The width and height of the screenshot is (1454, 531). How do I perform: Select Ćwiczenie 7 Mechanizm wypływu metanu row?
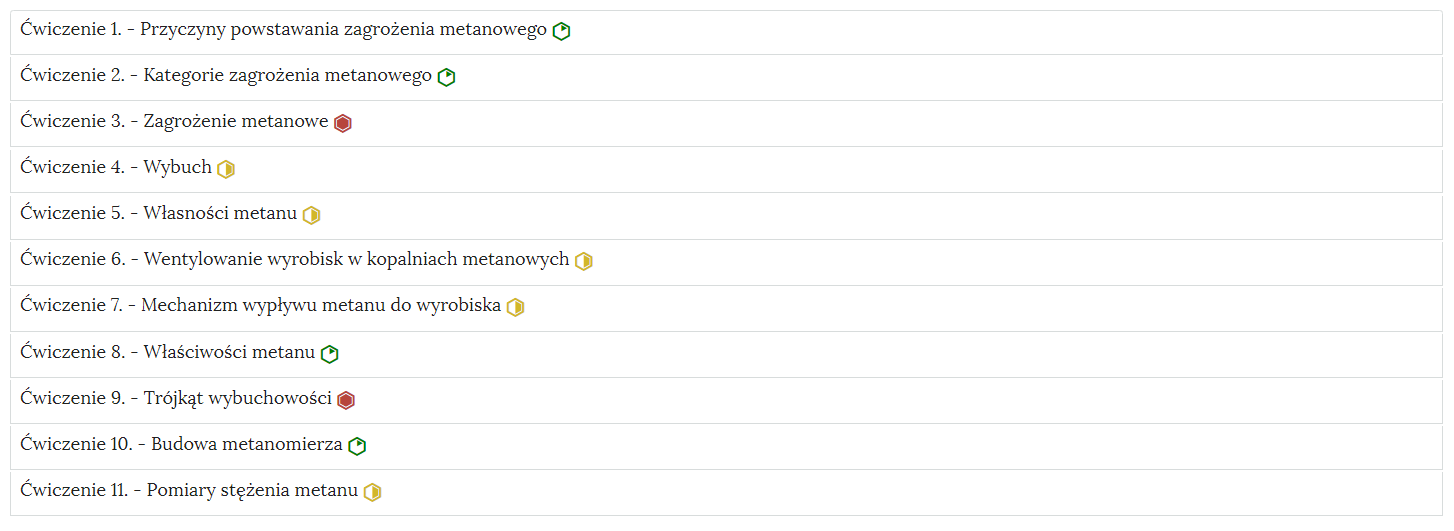click(x=727, y=308)
